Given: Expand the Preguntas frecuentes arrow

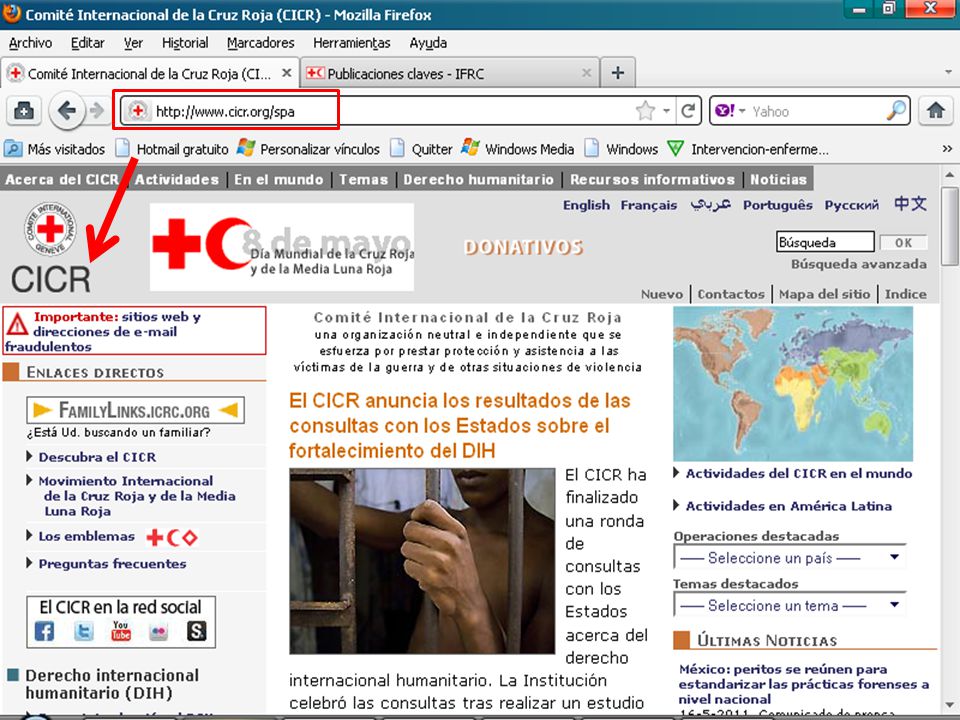Looking at the screenshot, I should tap(29, 563).
